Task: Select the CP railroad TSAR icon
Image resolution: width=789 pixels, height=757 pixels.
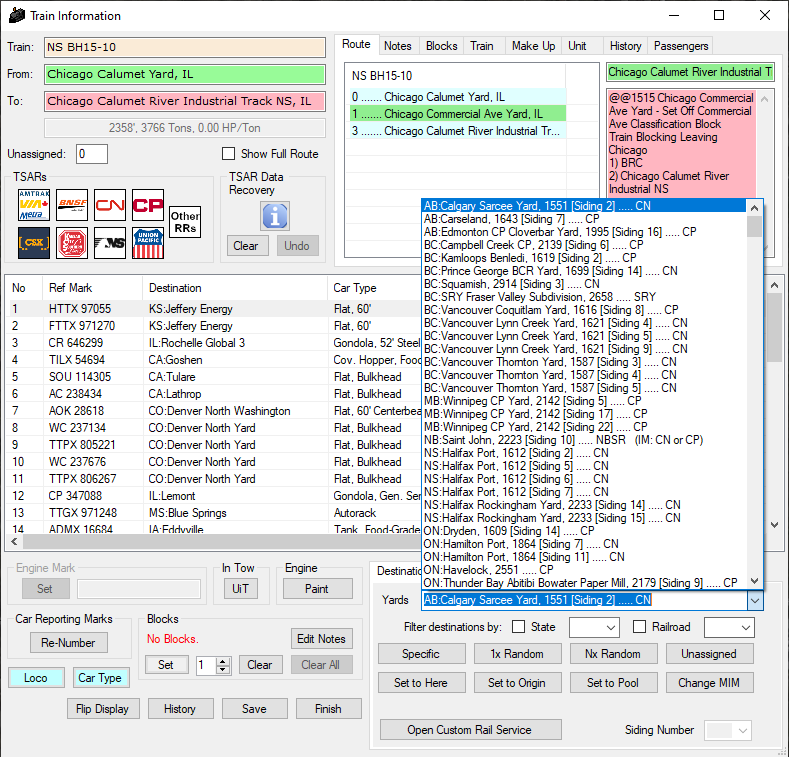Action: point(148,205)
